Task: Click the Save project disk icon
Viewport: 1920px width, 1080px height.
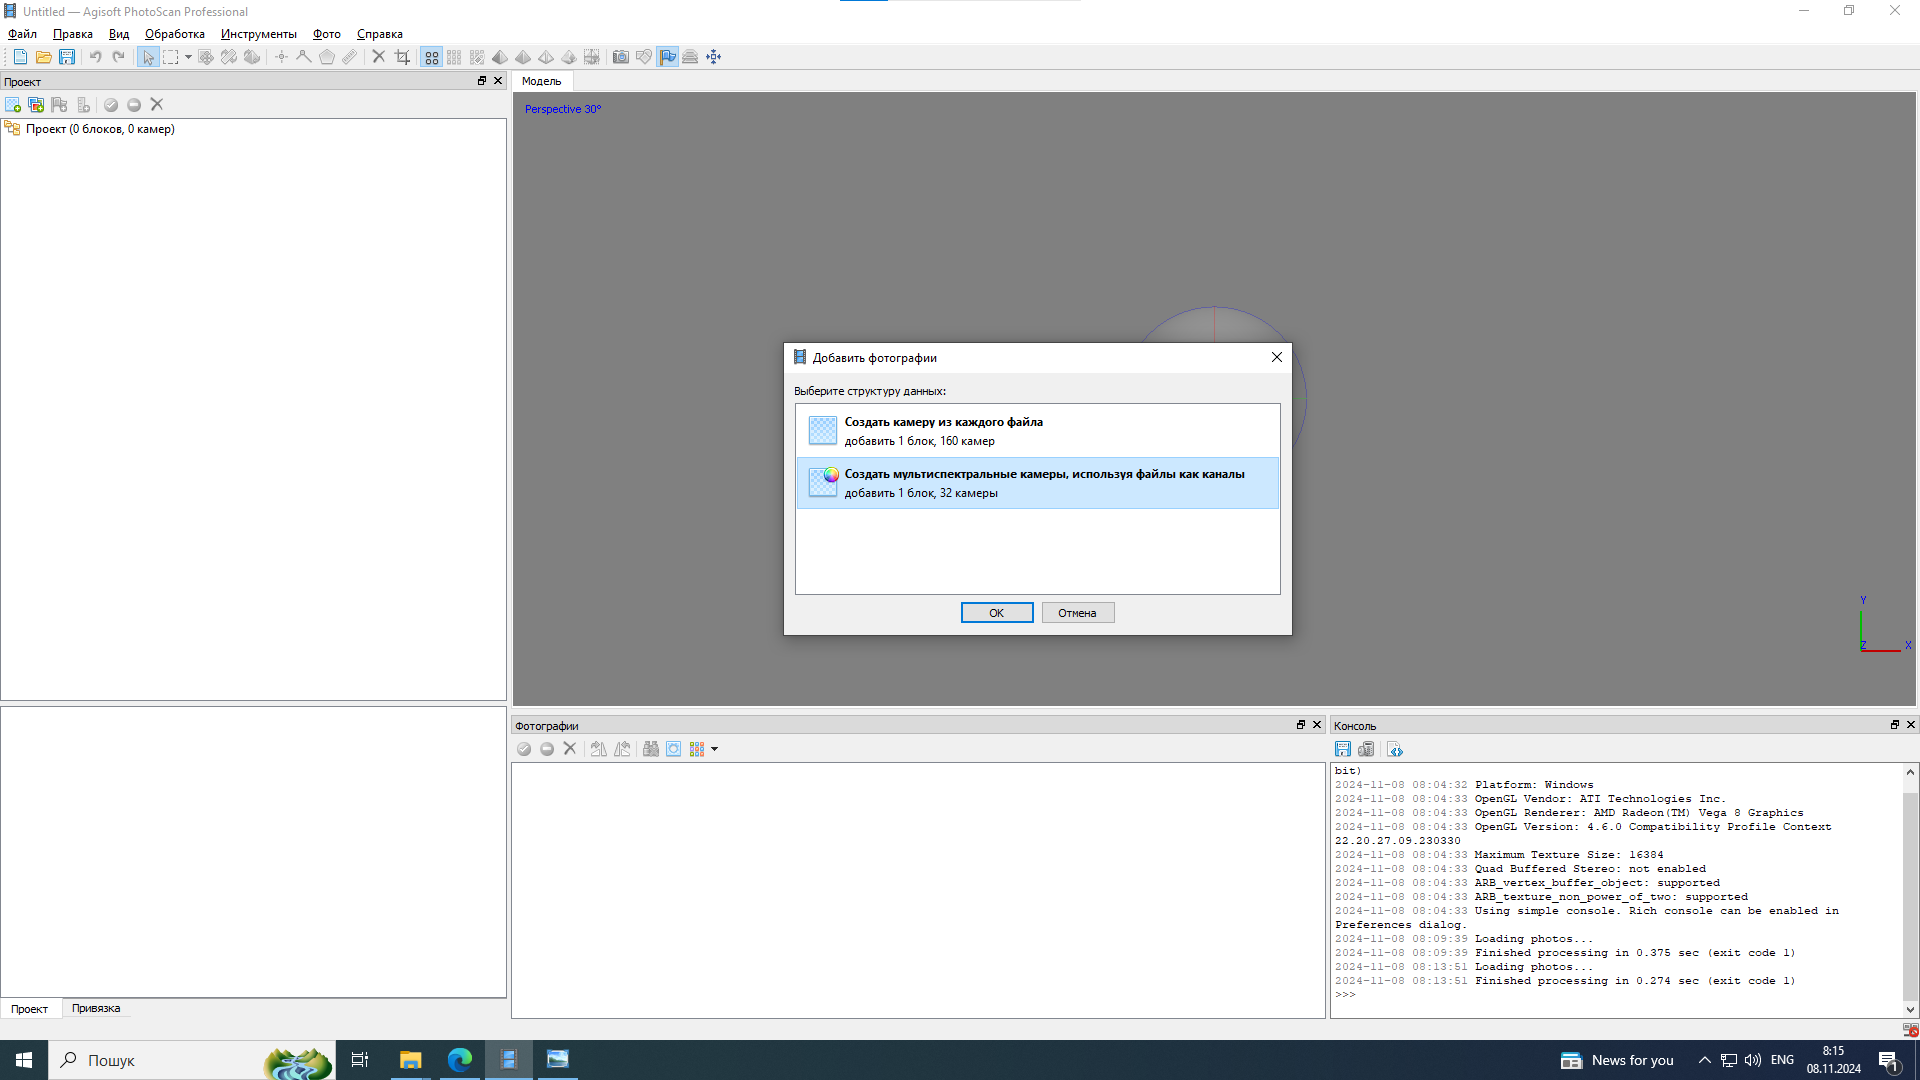Action: click(67, 57)
